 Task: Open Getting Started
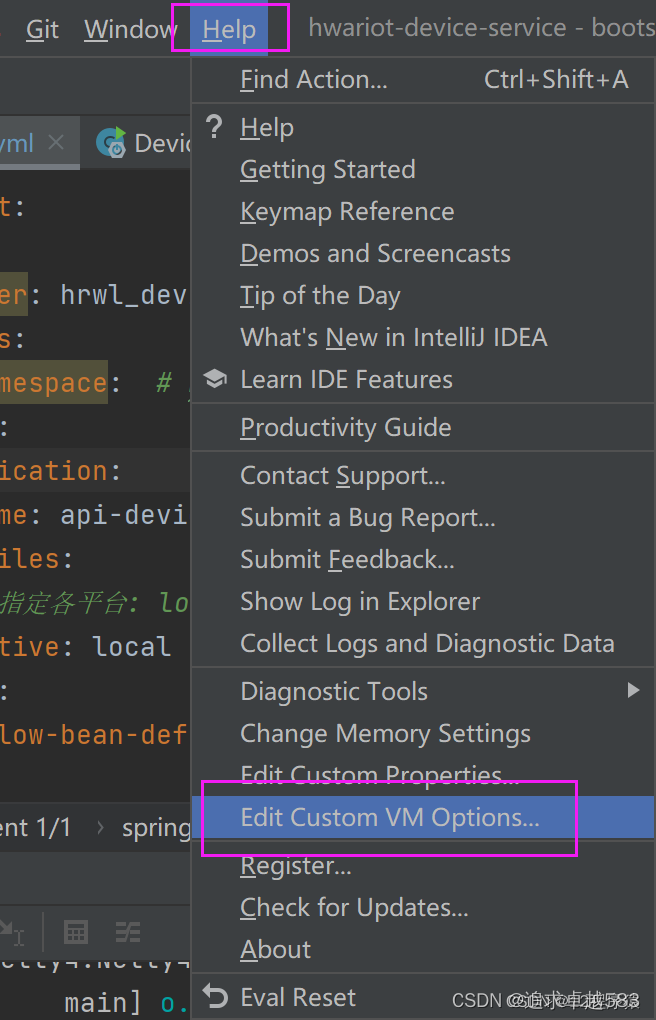[422, 169]
